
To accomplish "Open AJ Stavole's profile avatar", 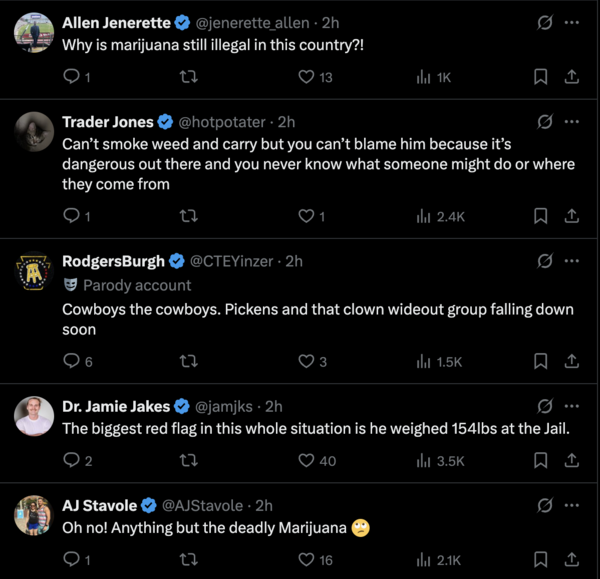I will (x=35, y=514).
